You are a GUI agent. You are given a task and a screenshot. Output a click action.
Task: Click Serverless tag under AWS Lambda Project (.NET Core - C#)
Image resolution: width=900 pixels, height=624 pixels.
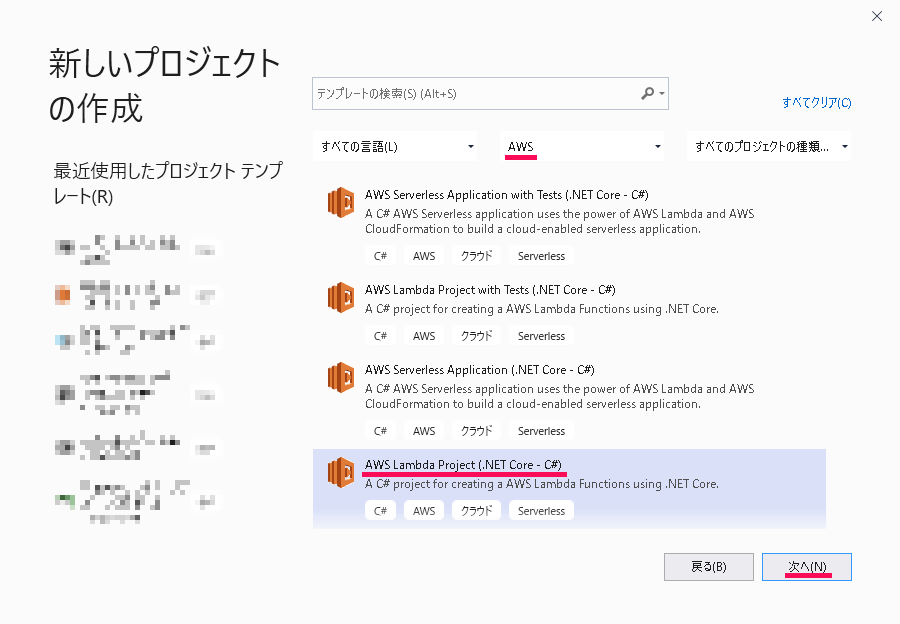541,511
